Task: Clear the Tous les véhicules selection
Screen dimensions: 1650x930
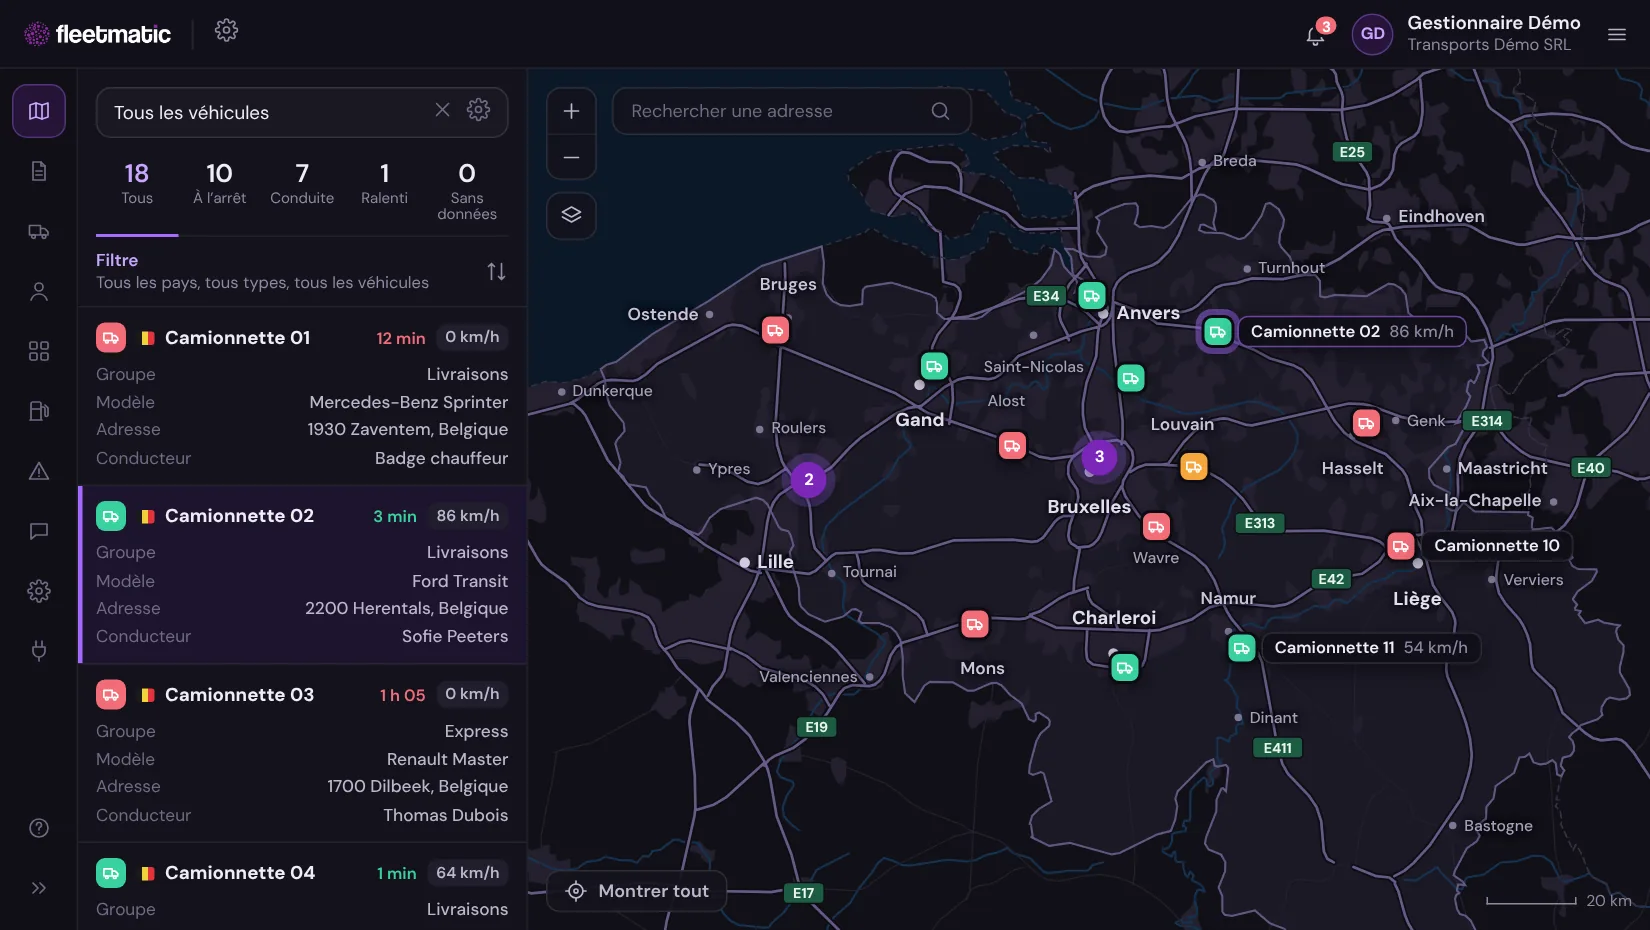Action: point(442,110)
